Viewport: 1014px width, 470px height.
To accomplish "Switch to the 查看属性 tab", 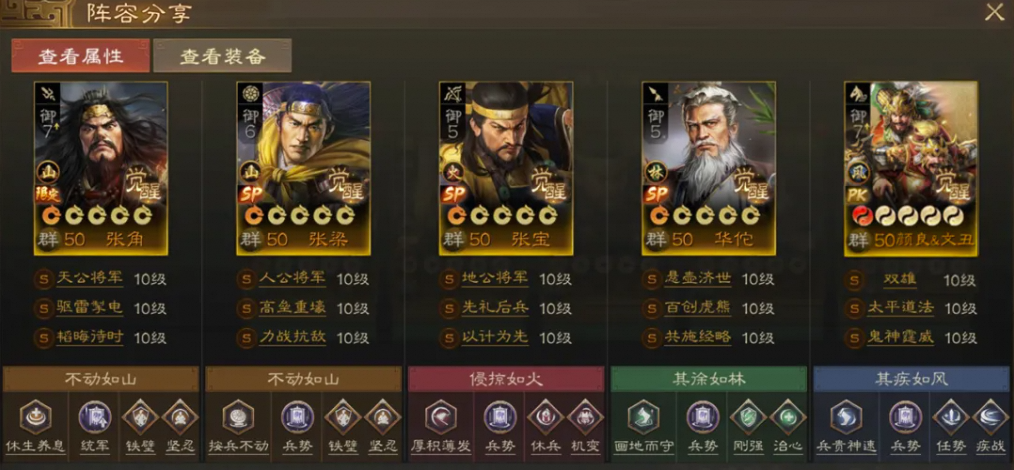I will coord(81,56).
